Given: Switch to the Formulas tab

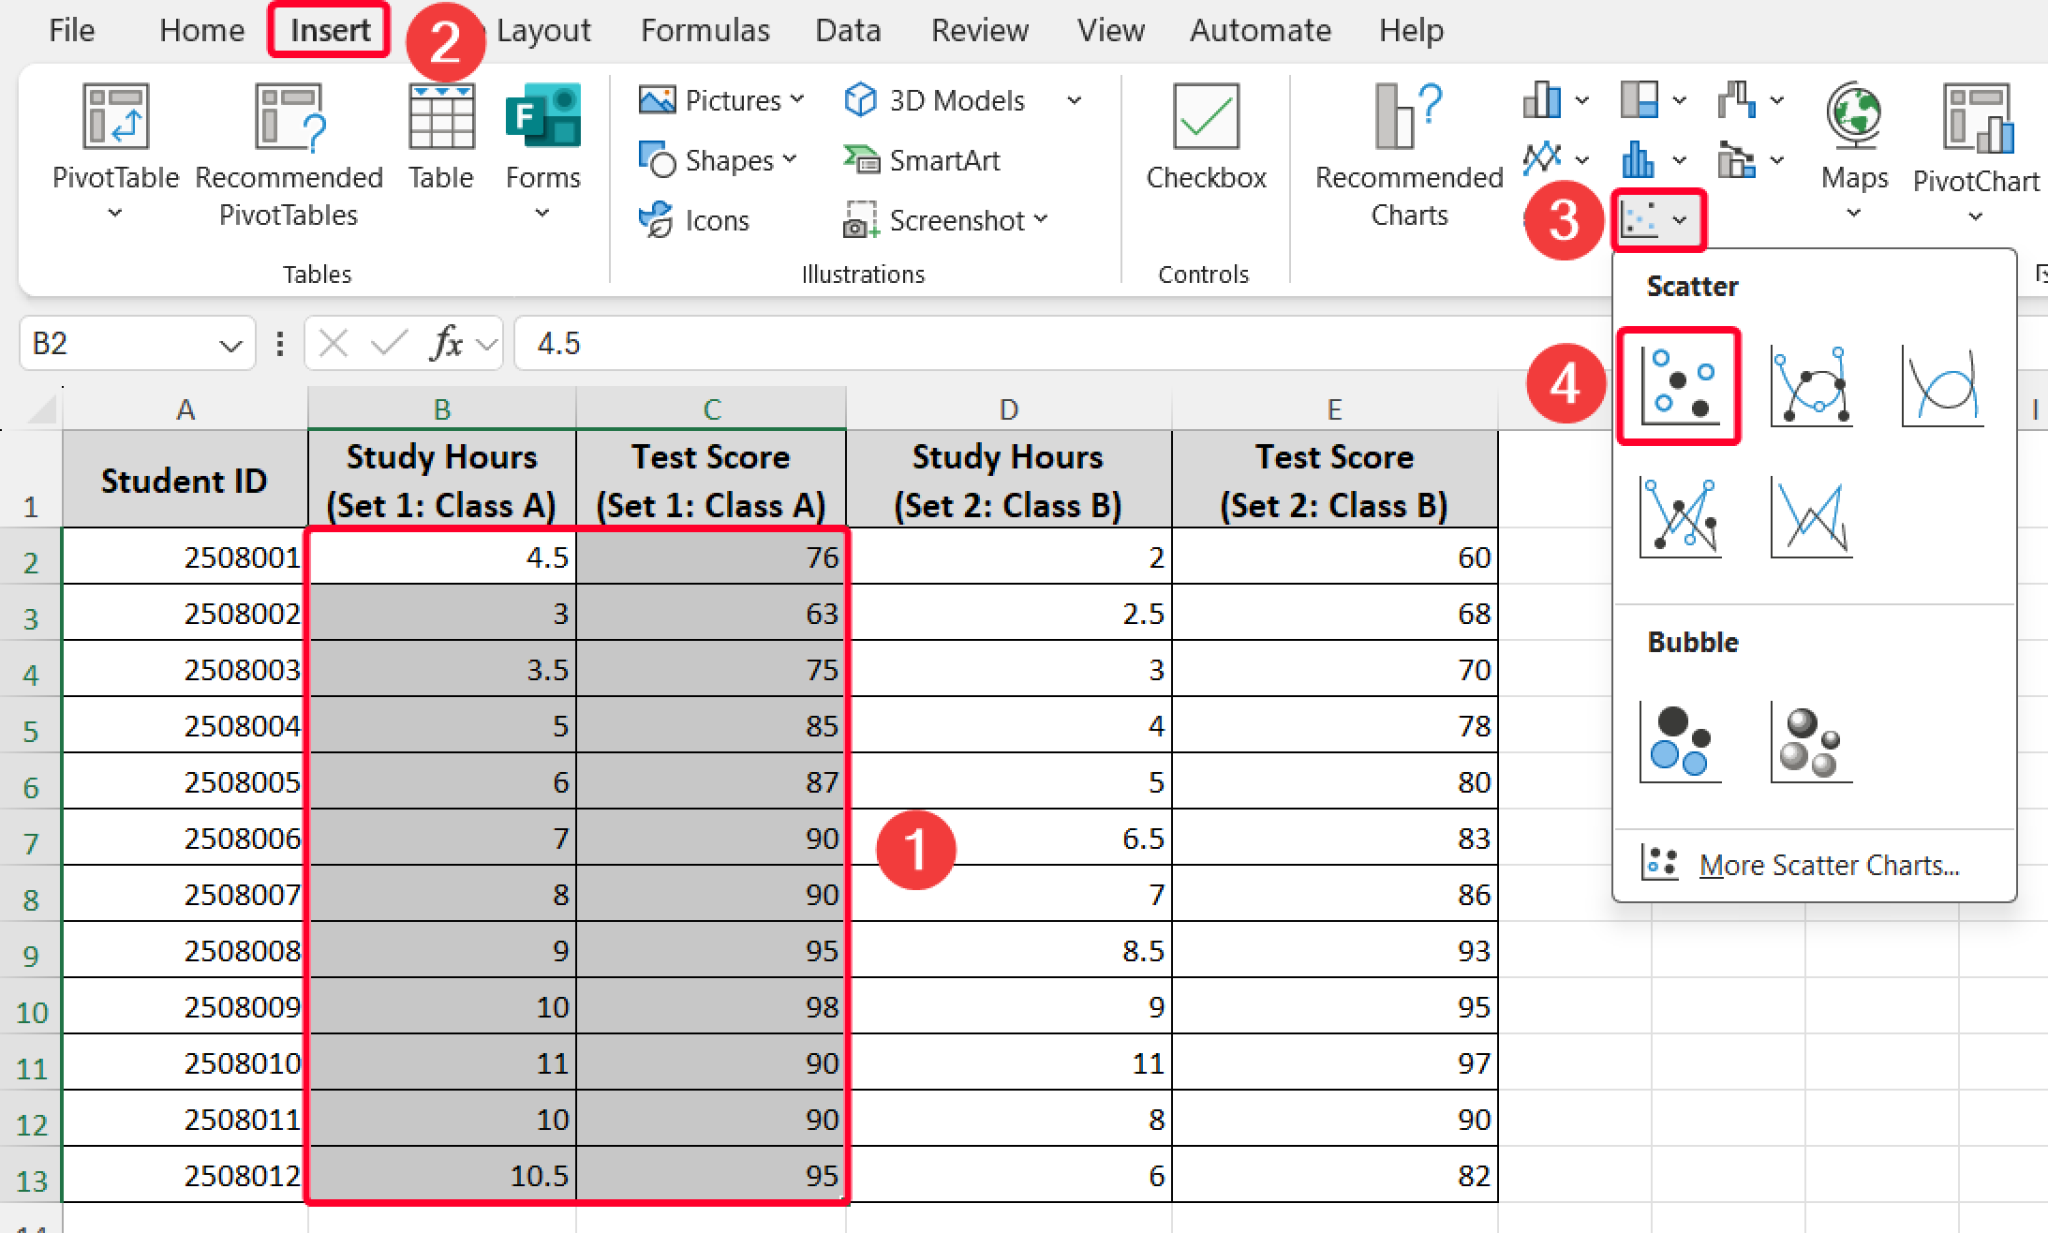Looking at the screenshot, I should [x=704, y=30].
